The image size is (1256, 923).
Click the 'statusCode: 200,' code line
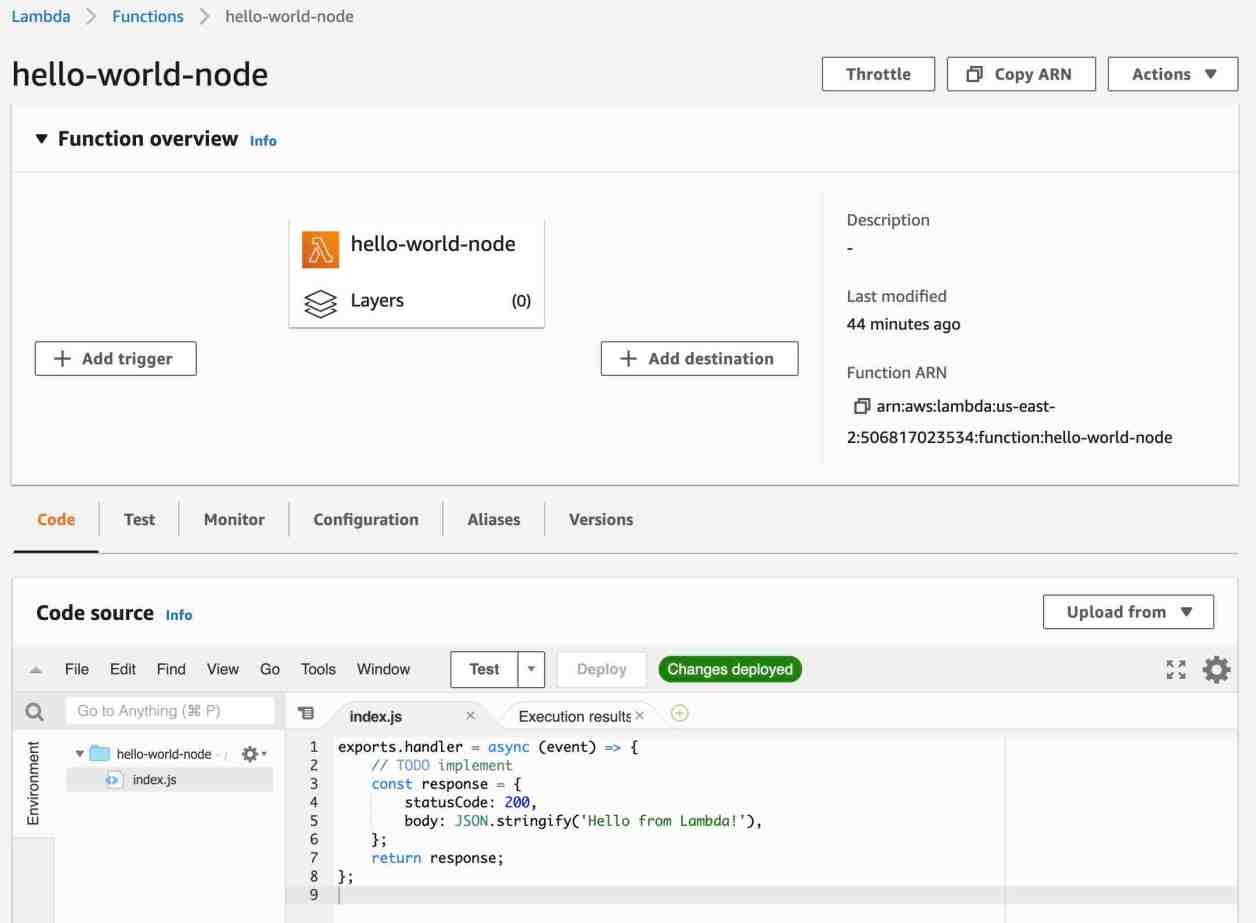[471, 802]
